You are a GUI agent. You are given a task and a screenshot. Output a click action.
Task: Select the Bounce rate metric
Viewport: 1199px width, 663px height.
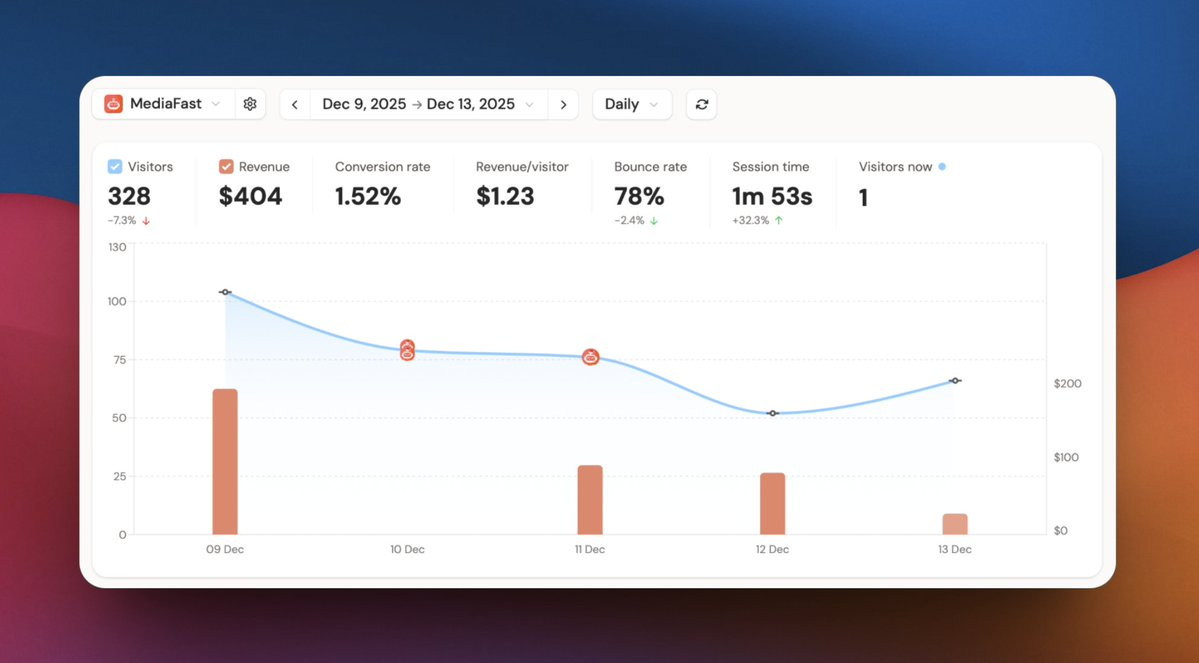click(651, 167)
